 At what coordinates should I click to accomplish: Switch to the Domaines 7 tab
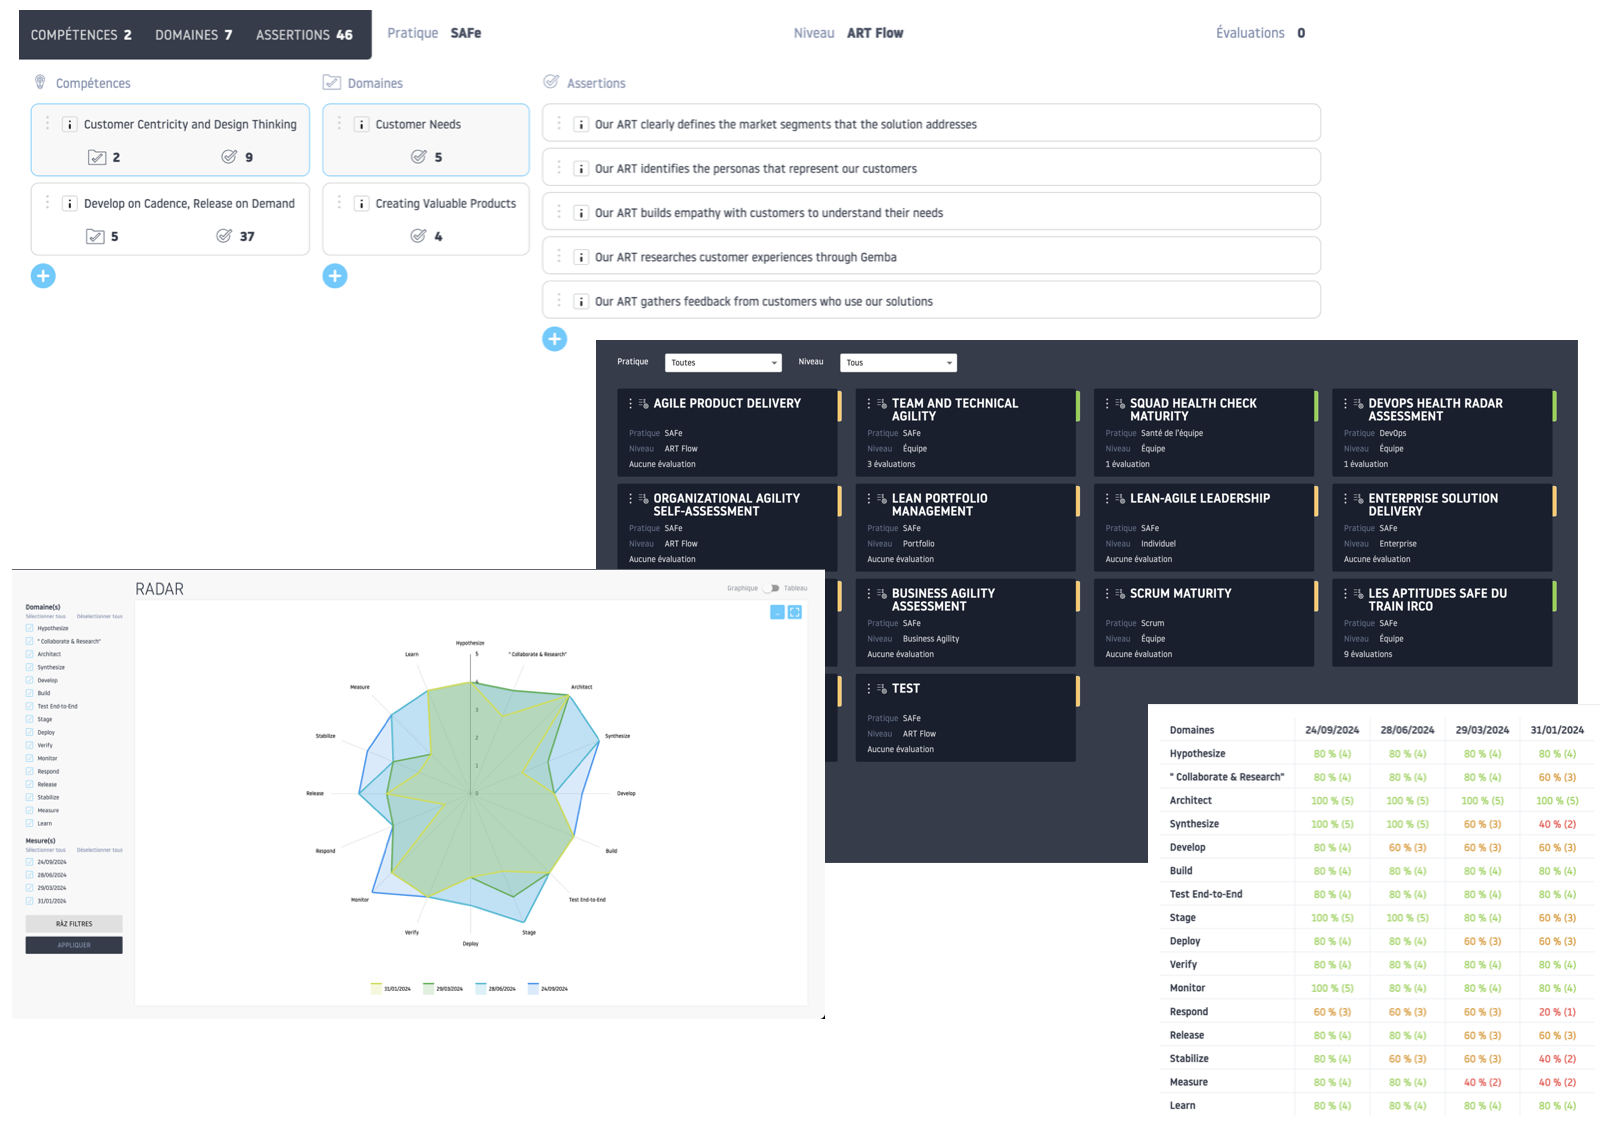pos(193,35)
